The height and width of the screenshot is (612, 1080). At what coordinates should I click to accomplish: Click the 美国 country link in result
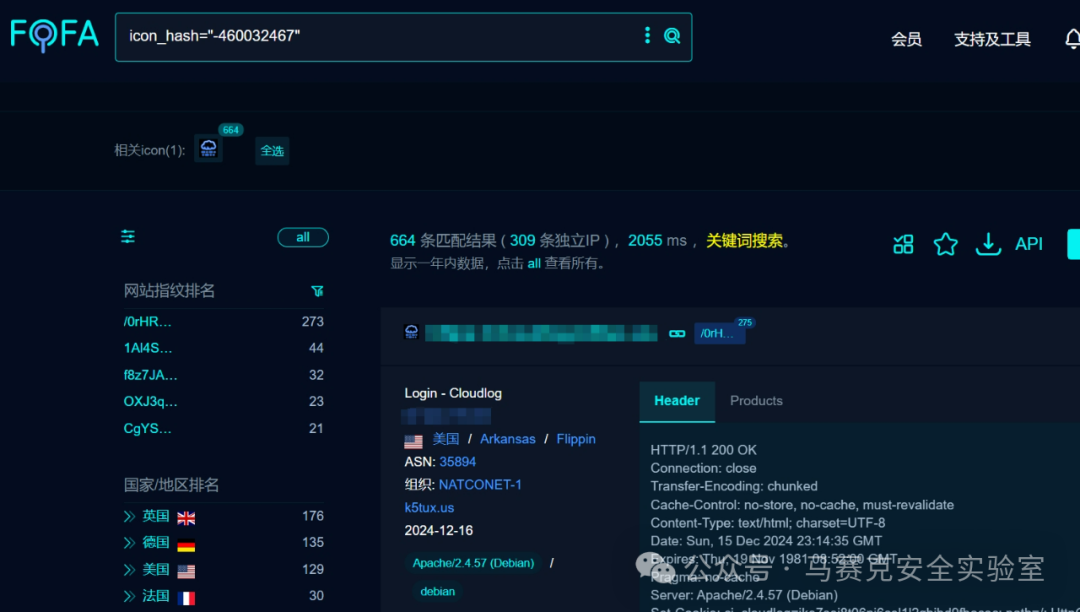446,439
